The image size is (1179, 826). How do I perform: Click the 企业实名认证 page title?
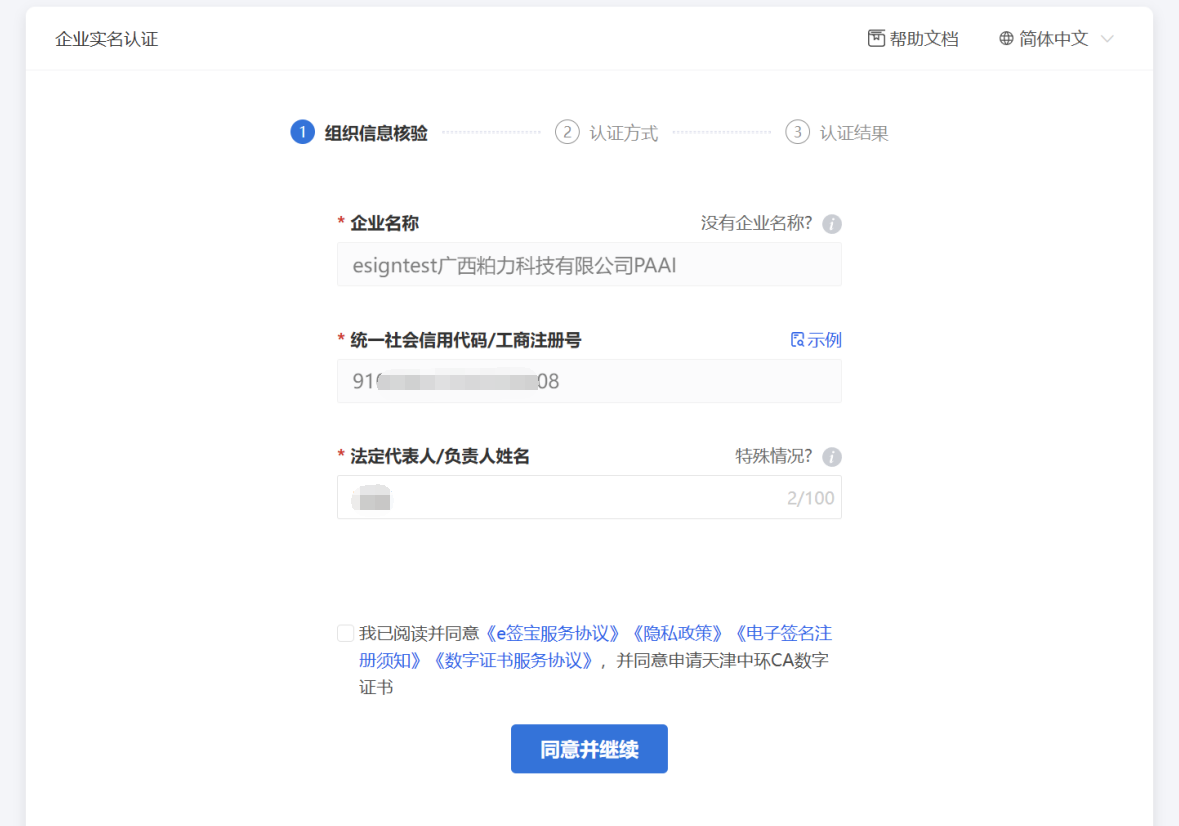click(x=107, y=39)
